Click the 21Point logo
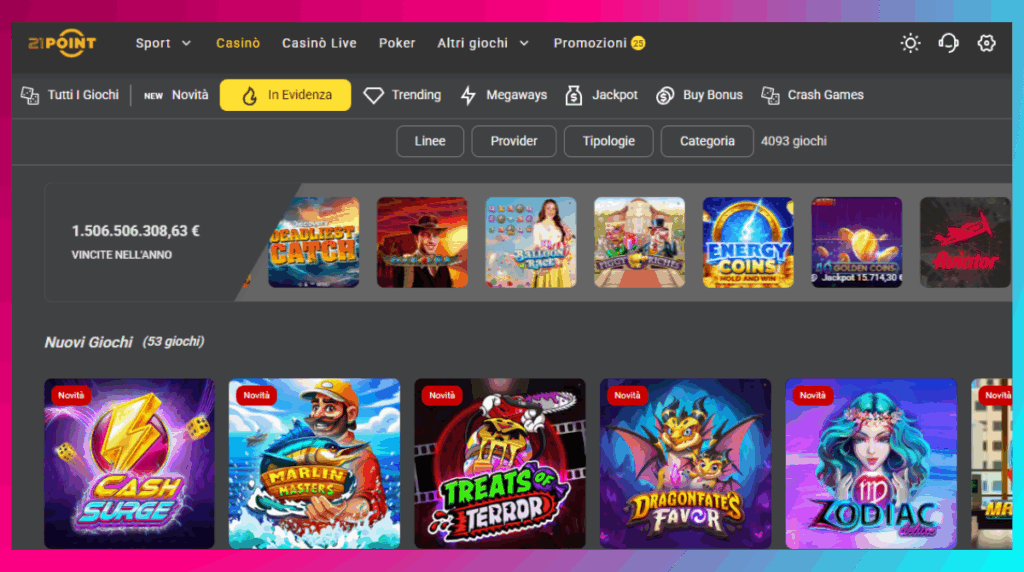The width and height of the screenshot is (1024, 572). pyautogui.click(x=62, y=43)
